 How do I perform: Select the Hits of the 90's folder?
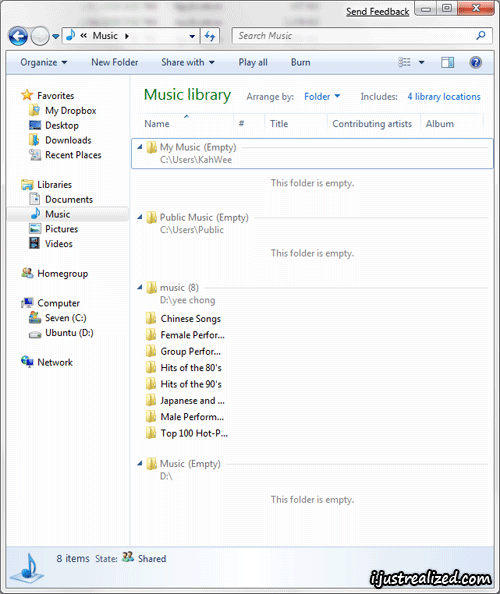click(183, 384)
